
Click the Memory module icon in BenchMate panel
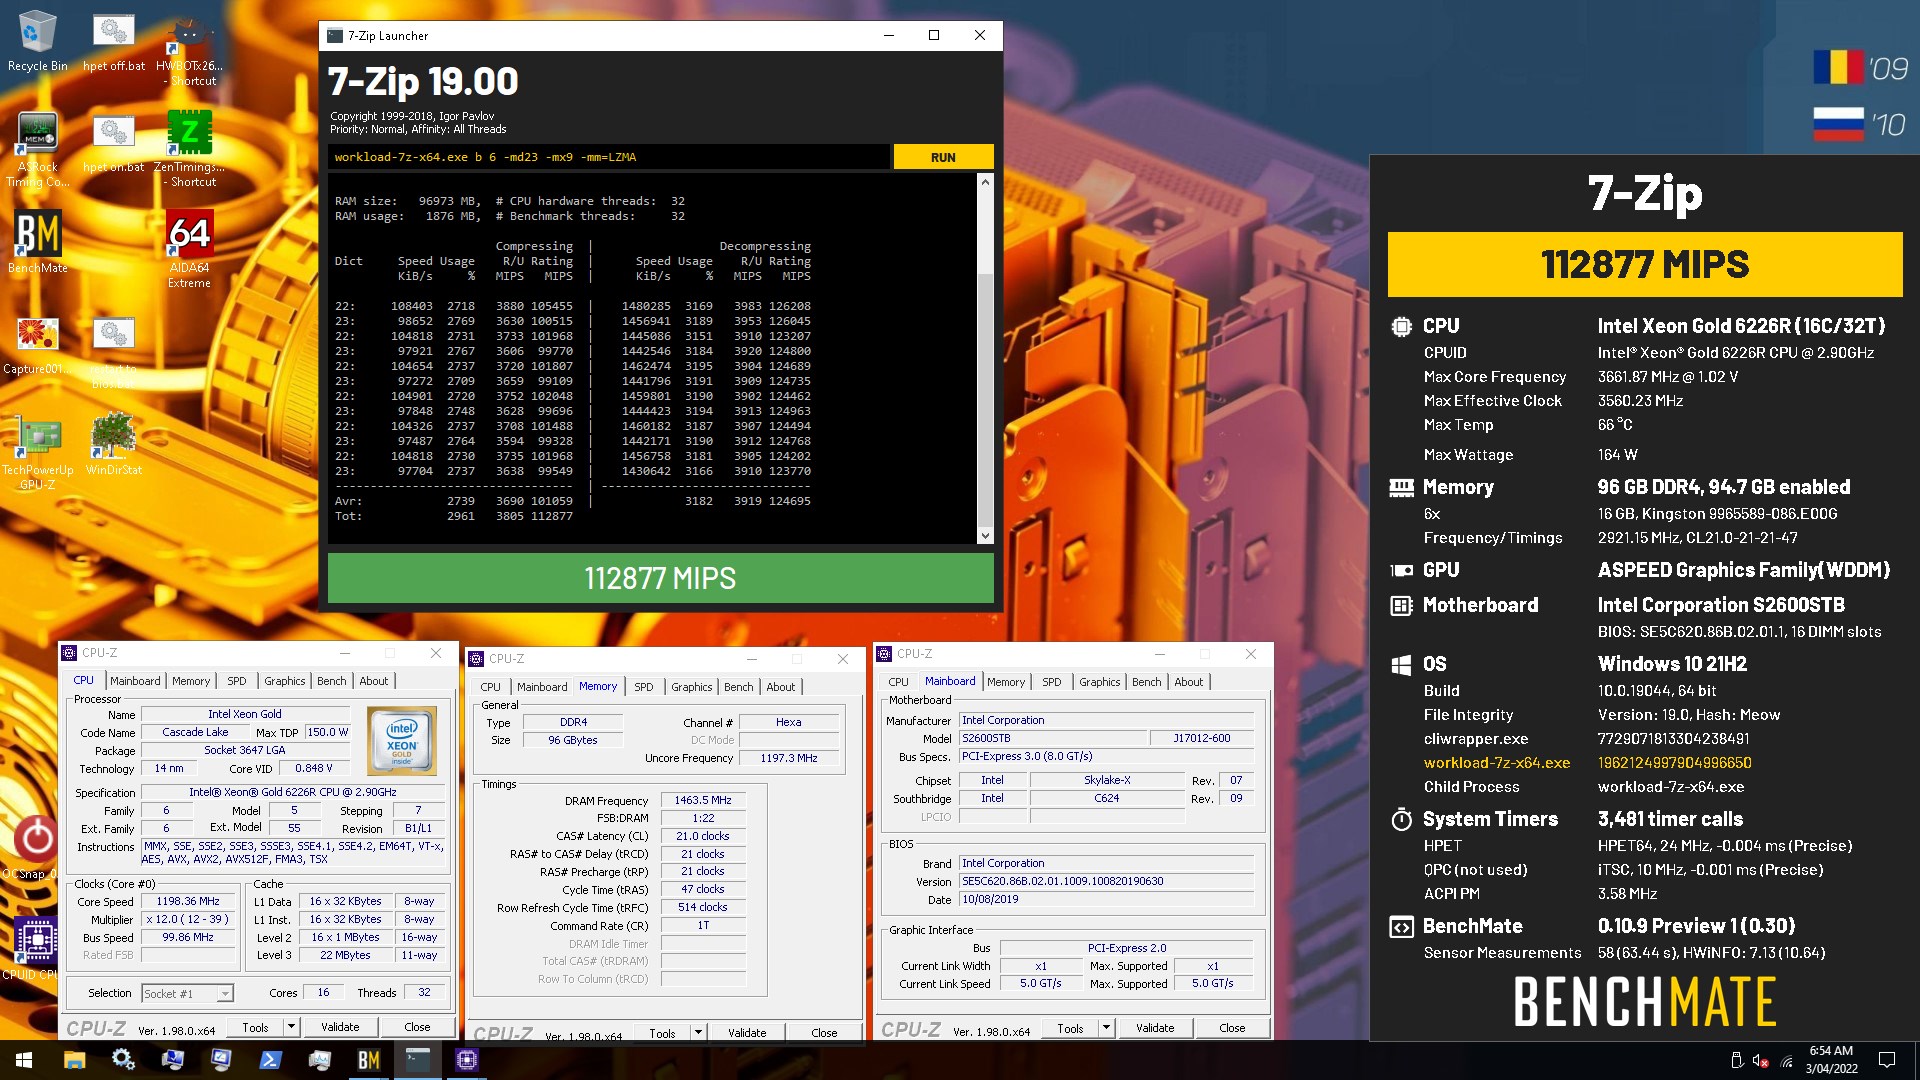(x=1401, y=487)
